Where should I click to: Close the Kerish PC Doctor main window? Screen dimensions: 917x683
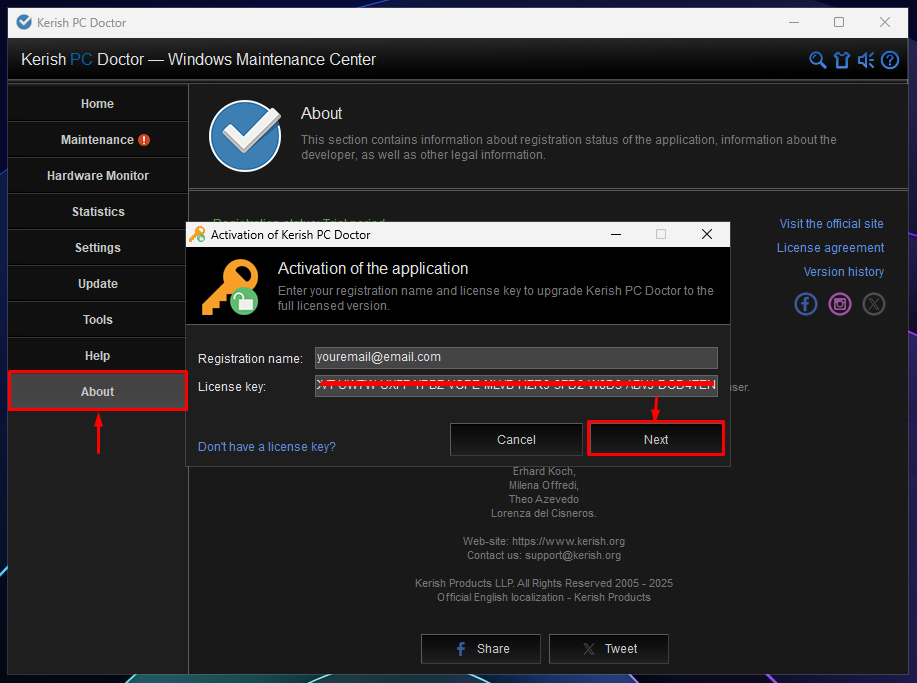(x=885, y=22)
